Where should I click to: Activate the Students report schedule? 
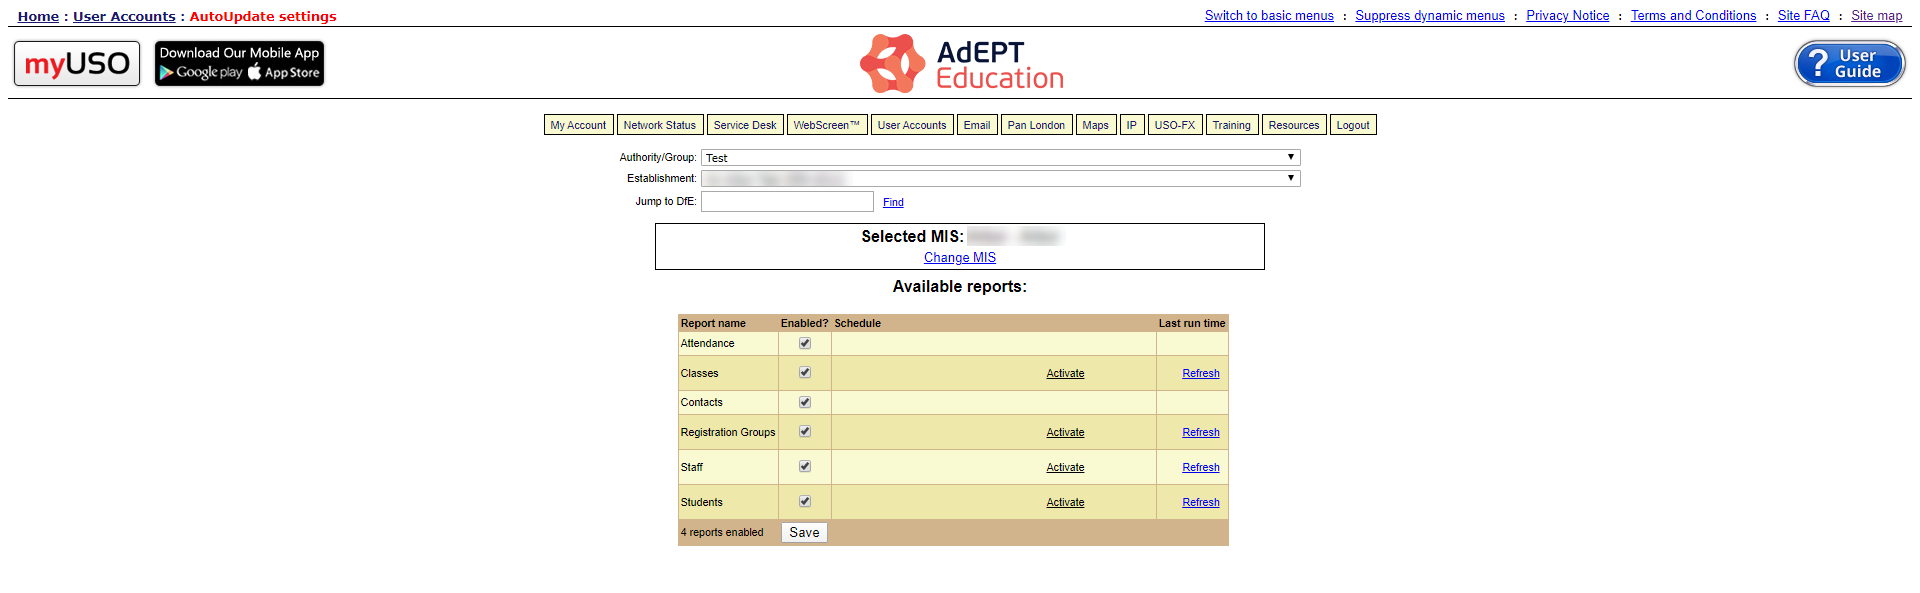1065,502
